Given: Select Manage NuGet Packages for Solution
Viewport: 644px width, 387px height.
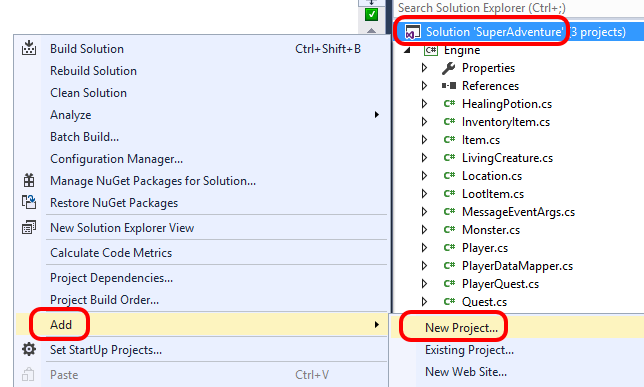Looking at the screenshot, I should point(201,181).
